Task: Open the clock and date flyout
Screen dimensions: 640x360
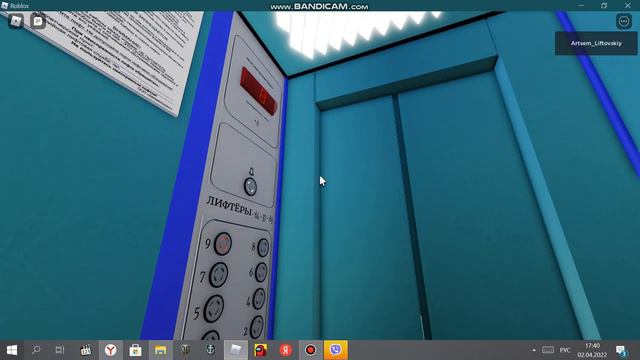Action: tap(592, 350)
